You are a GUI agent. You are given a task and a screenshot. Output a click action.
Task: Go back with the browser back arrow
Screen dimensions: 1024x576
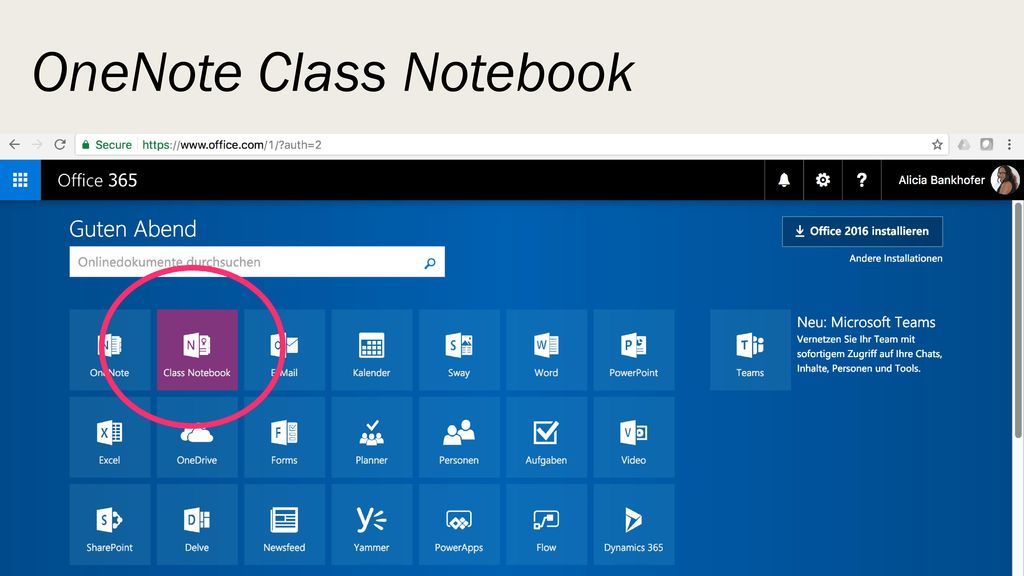(14, 144)
